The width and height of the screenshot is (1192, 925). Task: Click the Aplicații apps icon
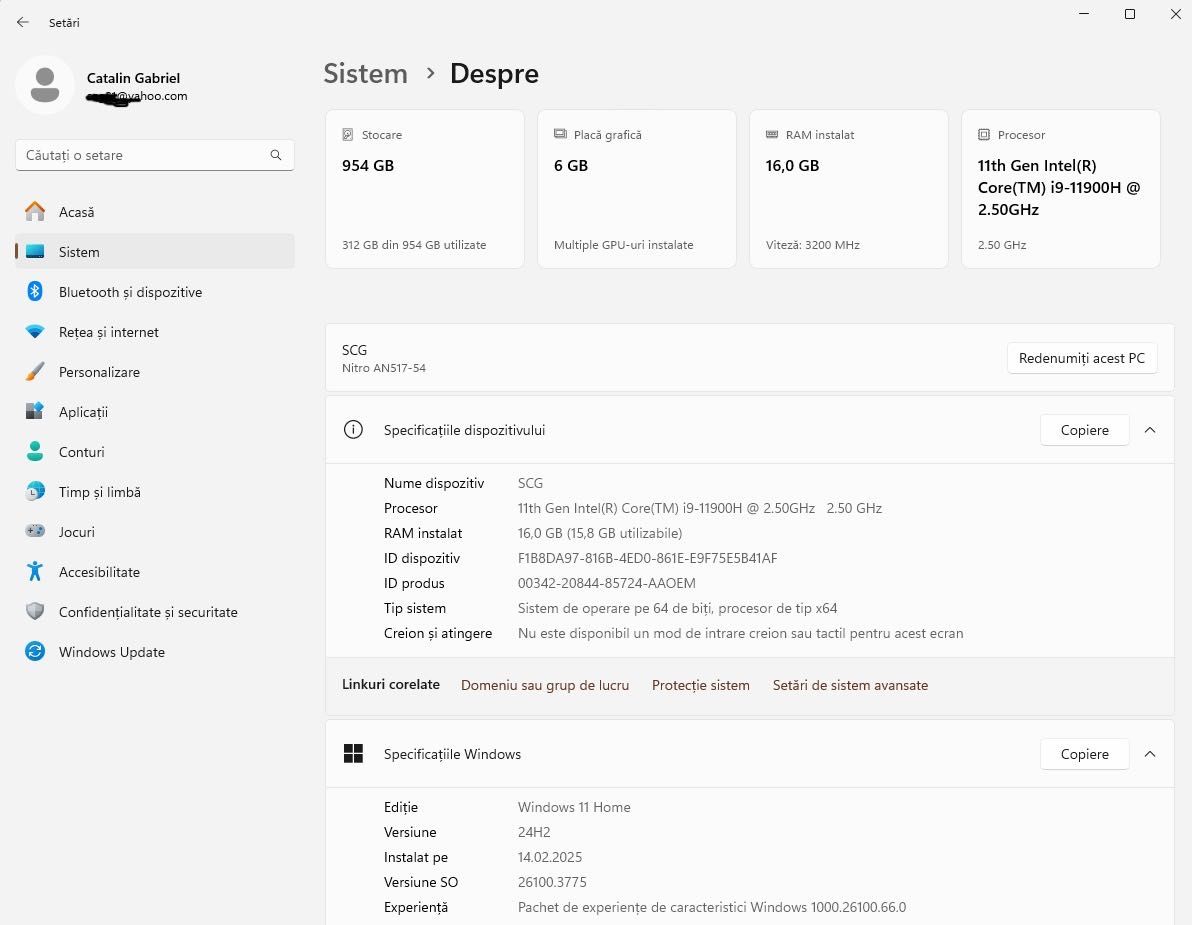point(35,411)
